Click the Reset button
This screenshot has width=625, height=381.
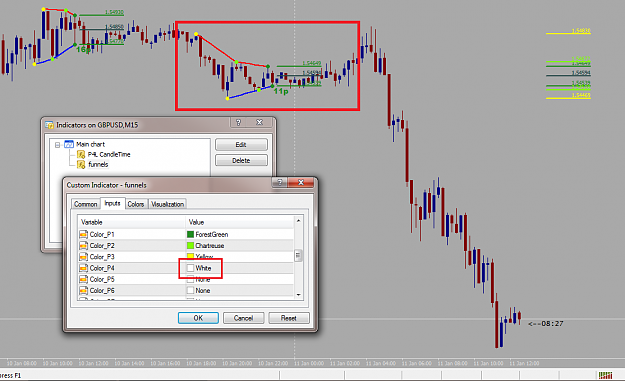pos(289,318)
